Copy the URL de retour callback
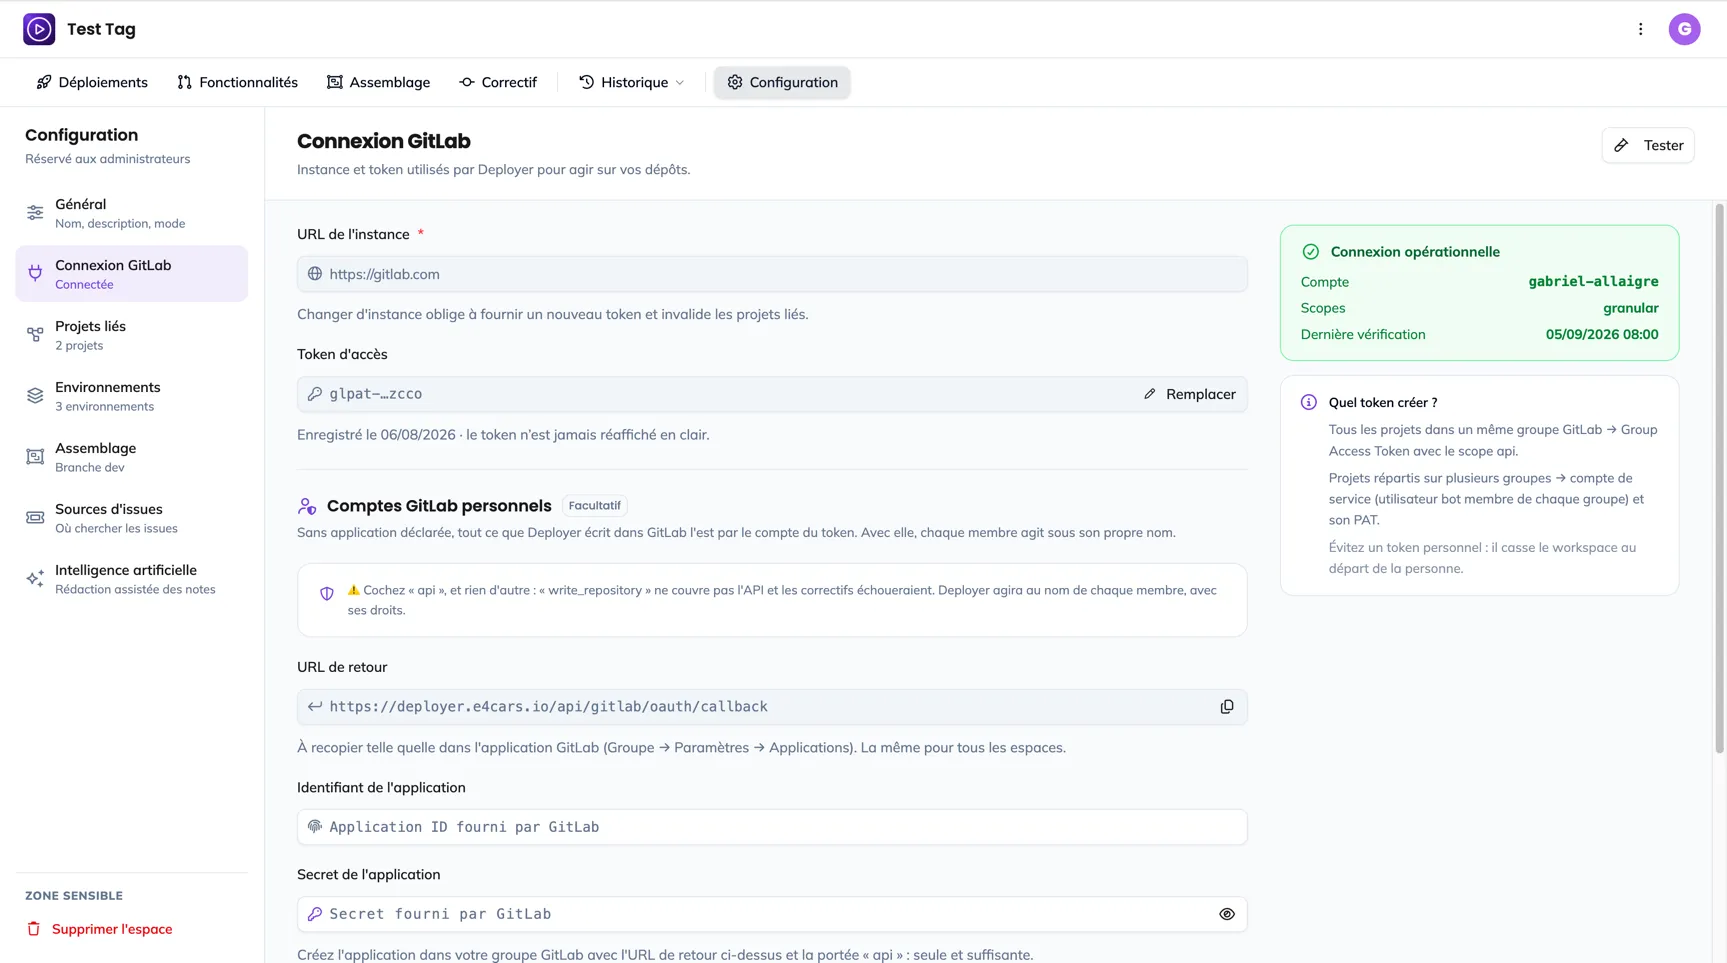The image size is (1727, 963). point(1227,707)
